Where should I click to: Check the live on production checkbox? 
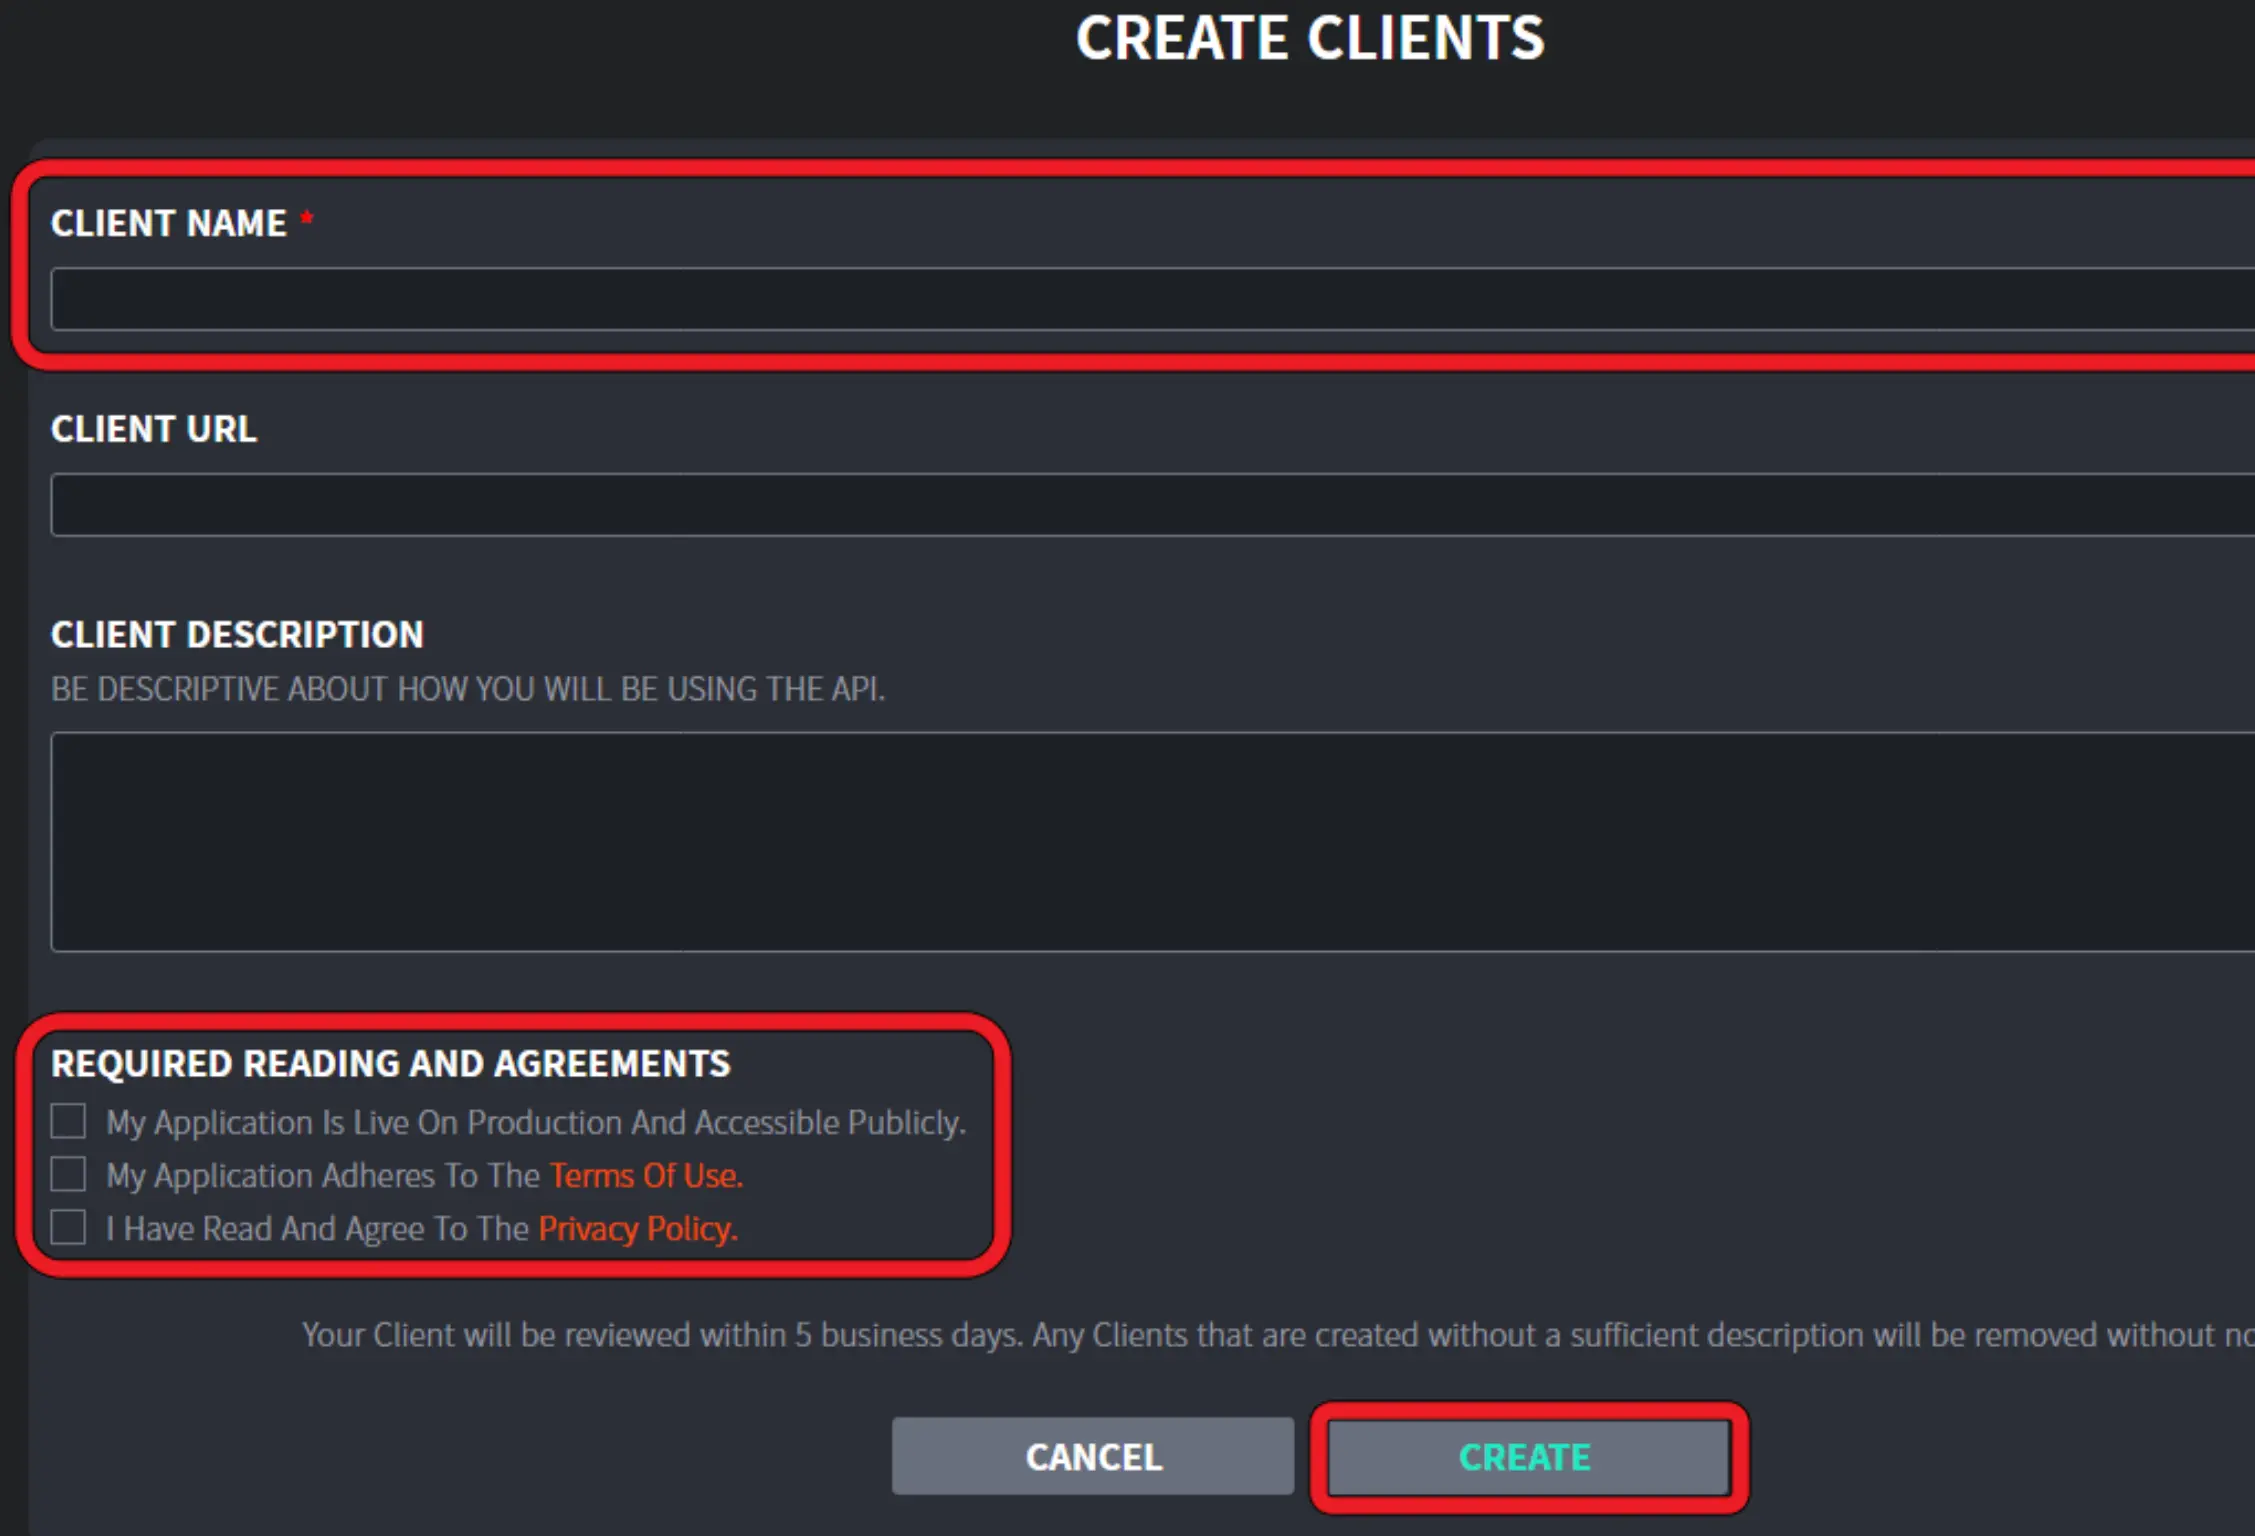coord(68,1121)
